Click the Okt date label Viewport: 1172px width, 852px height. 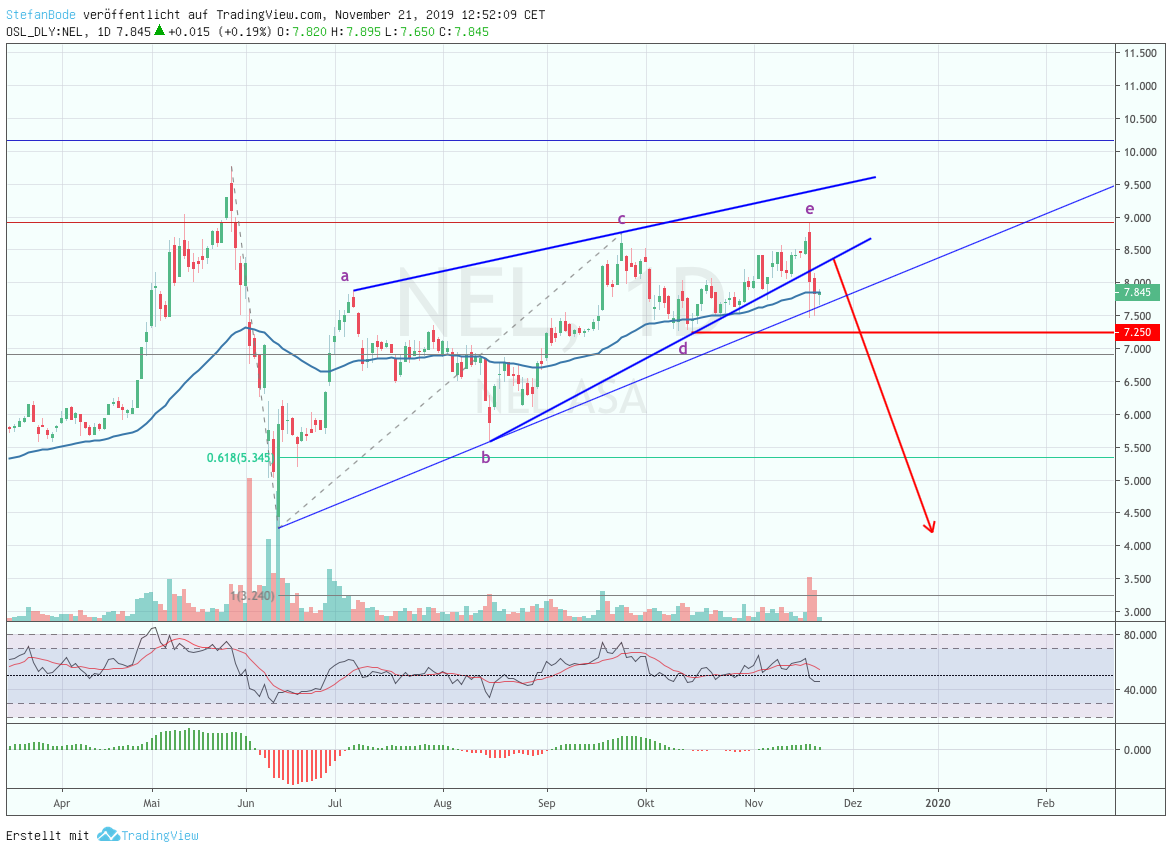click(646, 803)
